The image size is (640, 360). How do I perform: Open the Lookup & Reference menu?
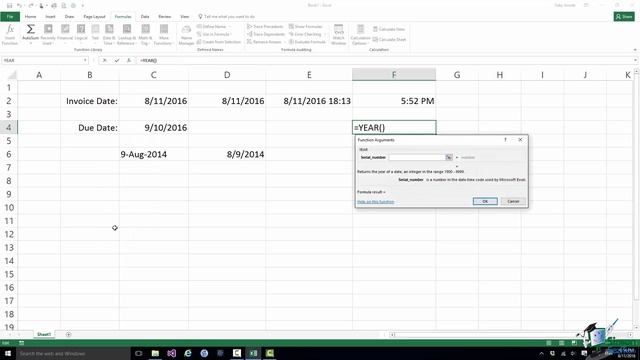click(127, 34)
